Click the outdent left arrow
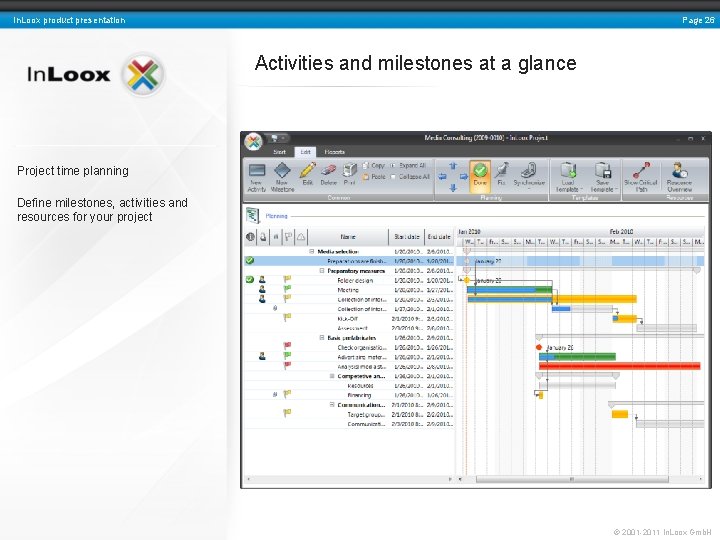Image resolution: width=720 pixels, height=540 pixels. click(x=442, y=176)
